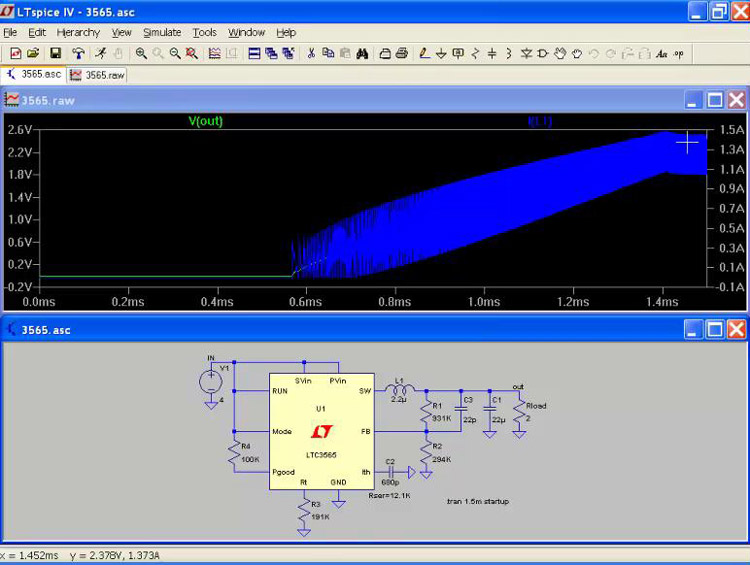
Task: Click the V1 voltage source symbol
Action: coord(211,383)
